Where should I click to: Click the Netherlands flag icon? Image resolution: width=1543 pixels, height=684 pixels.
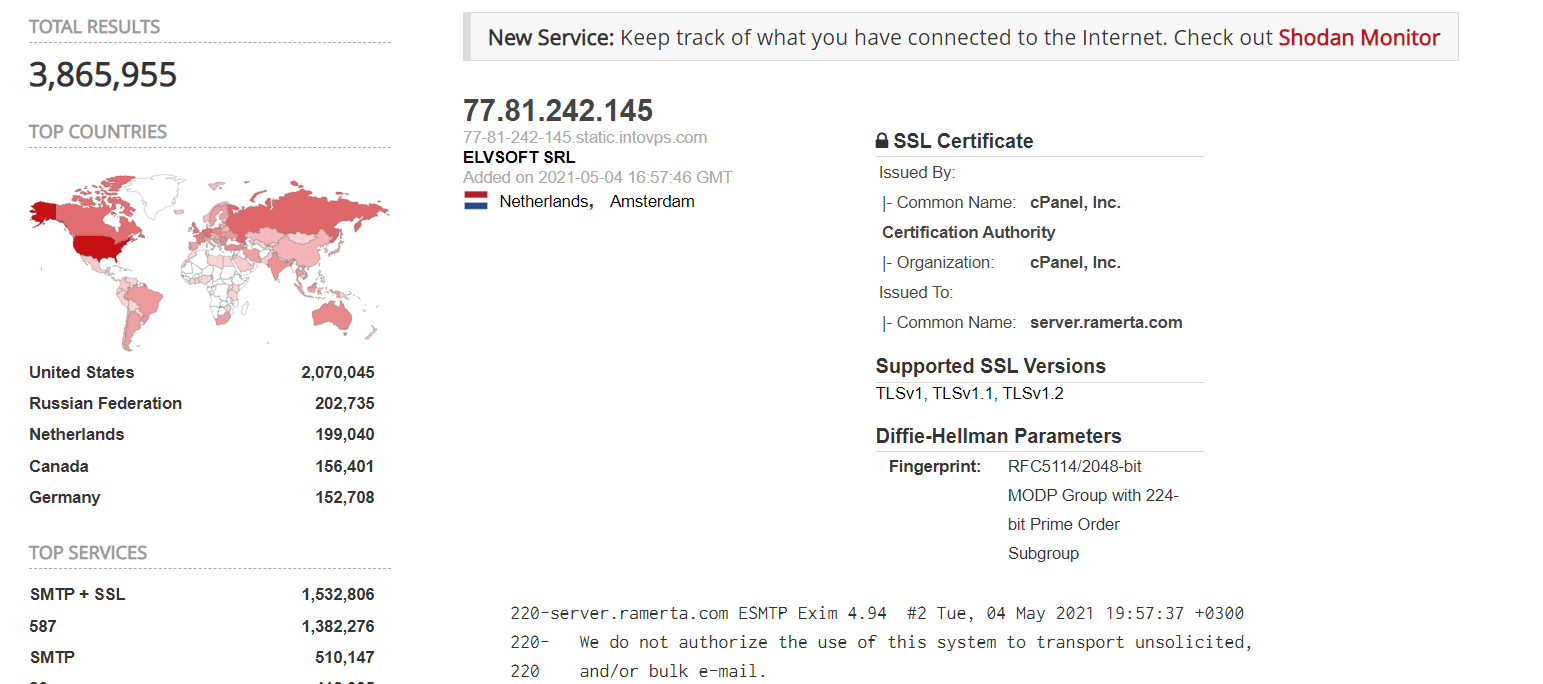click(475, 201)
